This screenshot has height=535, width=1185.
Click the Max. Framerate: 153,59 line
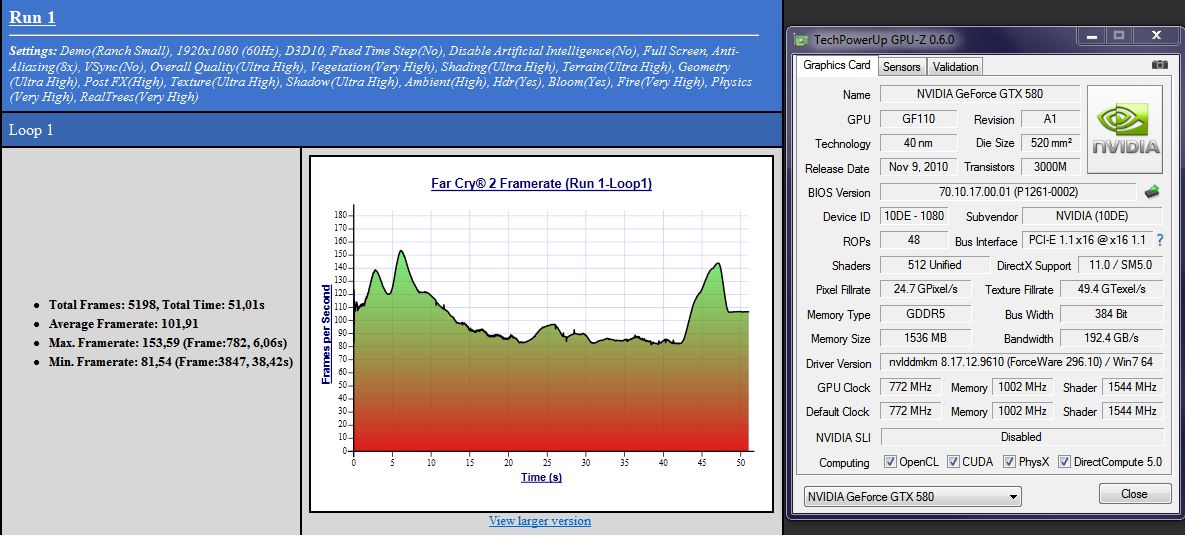(x=169, y=343)
